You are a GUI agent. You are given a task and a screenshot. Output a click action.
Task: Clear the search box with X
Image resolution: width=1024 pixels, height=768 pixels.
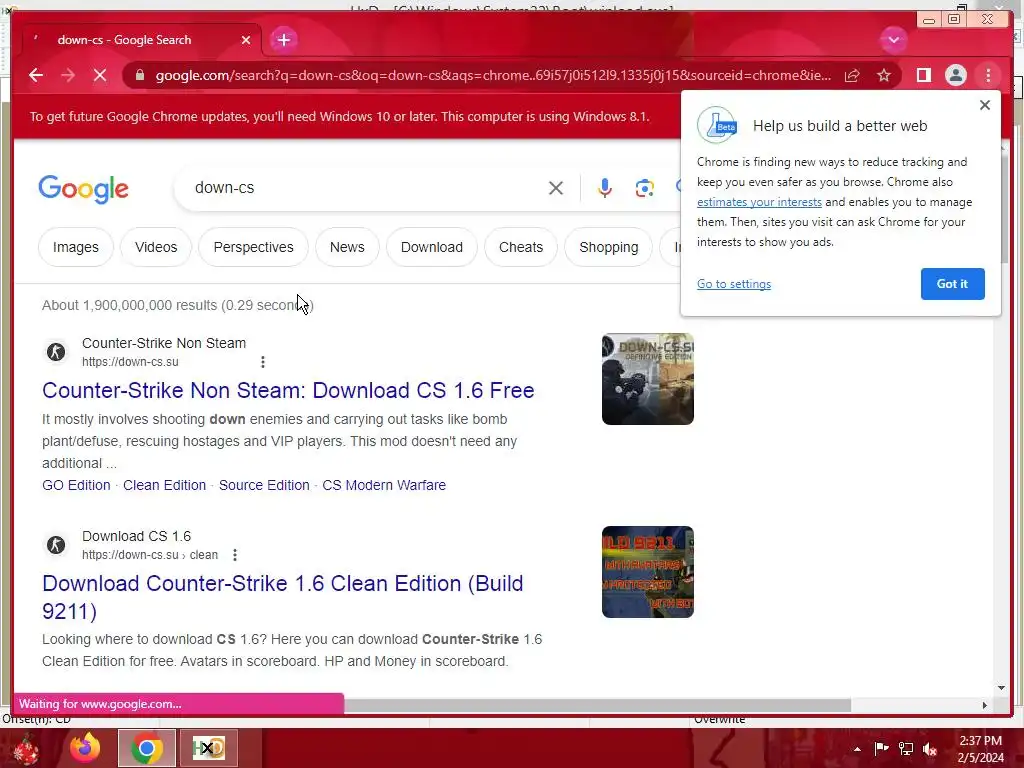[x=556, y=188]
